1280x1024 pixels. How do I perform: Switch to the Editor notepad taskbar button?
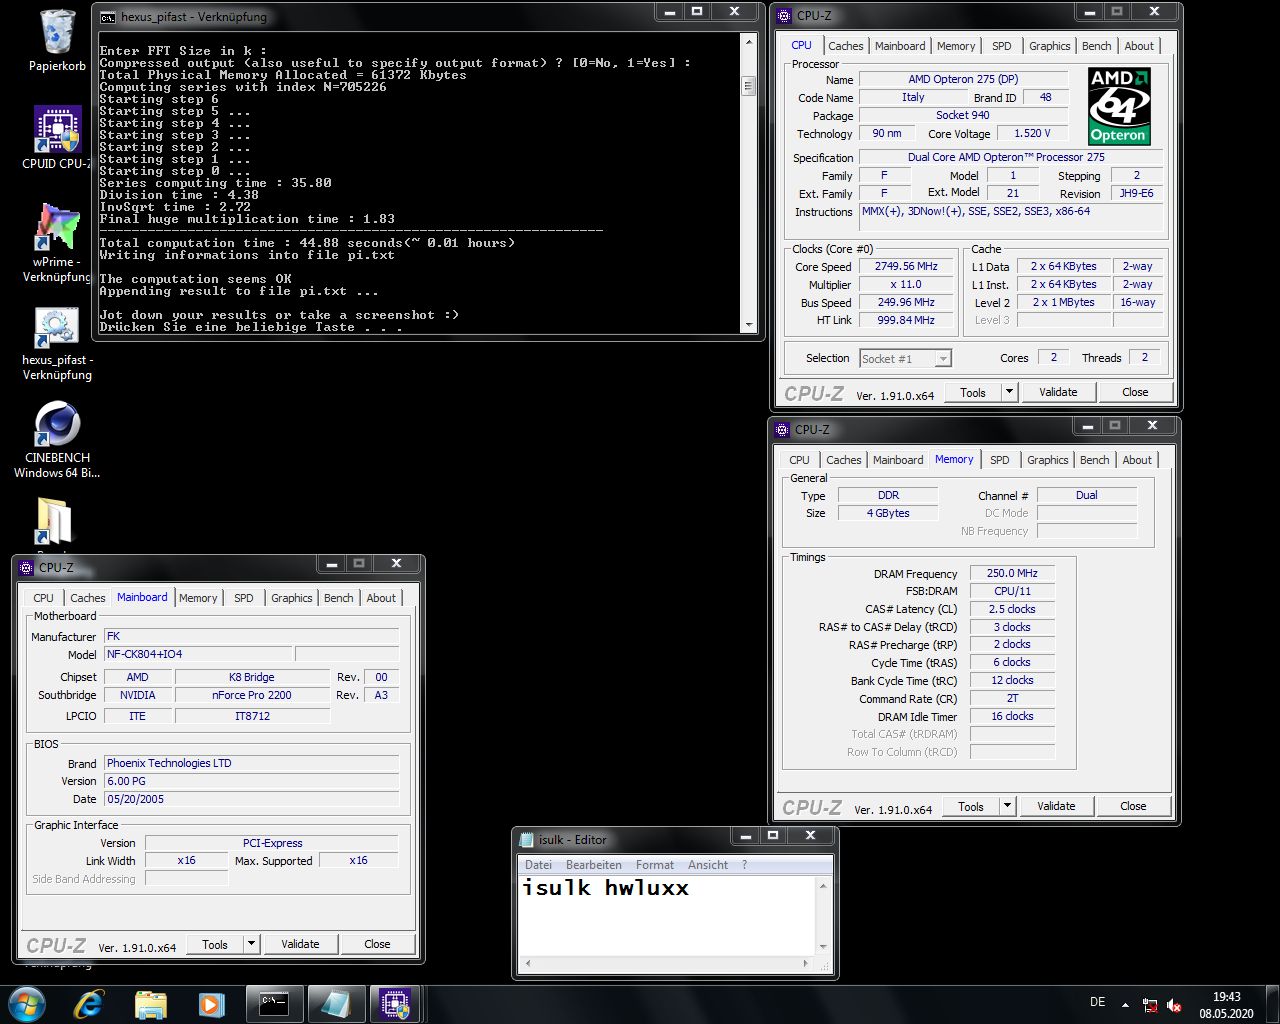(x=335, y=1004)
